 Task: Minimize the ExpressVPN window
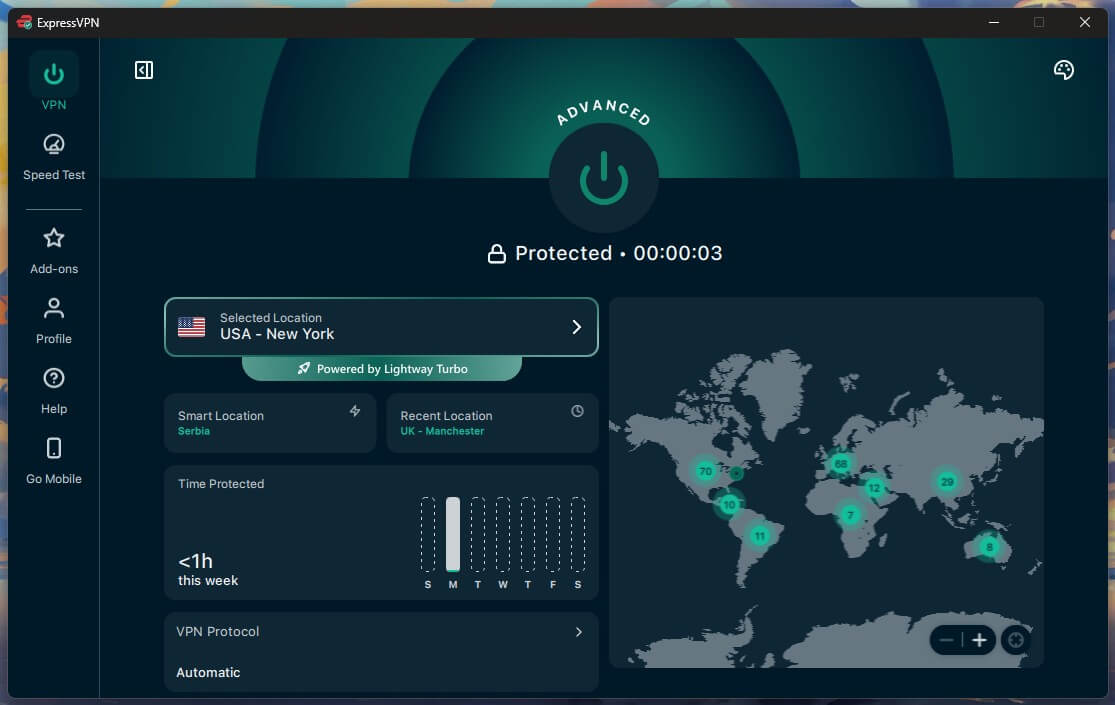993,22
